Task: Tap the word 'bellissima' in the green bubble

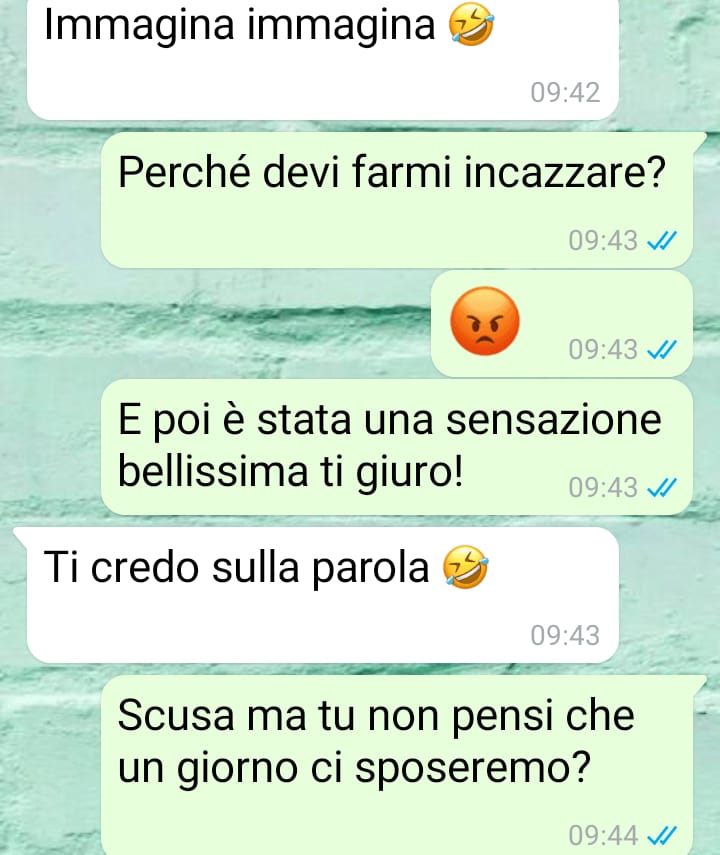Action: pyautogui.click(x=213, y=472)
